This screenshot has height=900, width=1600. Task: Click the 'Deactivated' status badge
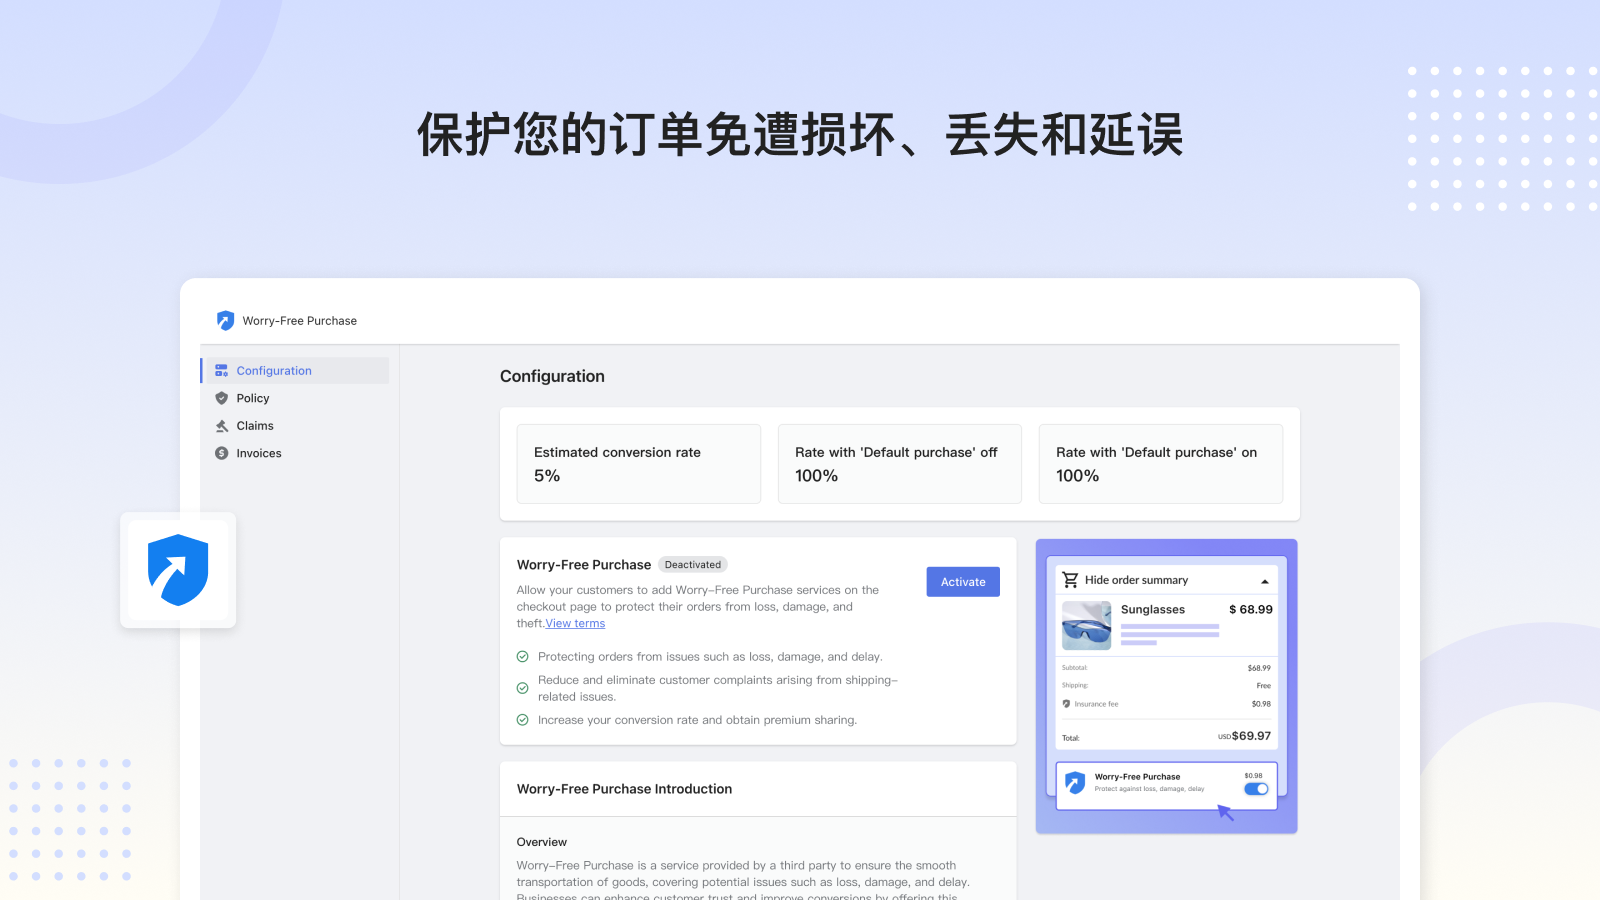coord(693,564)
